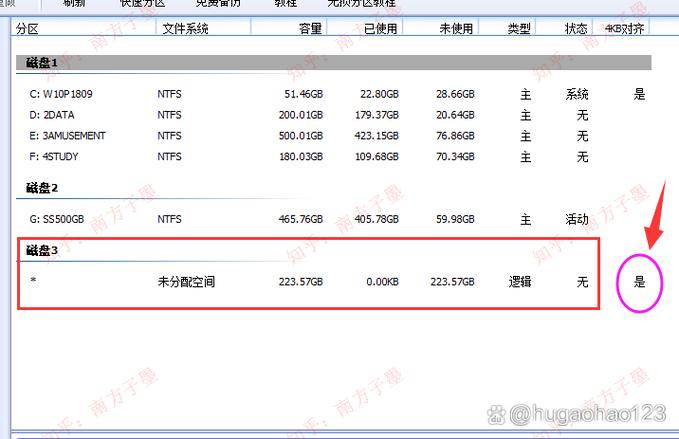Click the 22.80GB used value
679x439 pixels.
(x=379, y=94)
